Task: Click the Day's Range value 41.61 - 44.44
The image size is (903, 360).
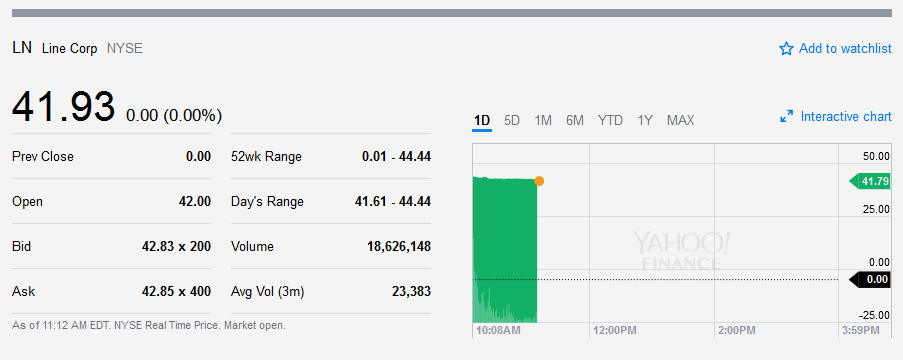Action: click(393, 202)
